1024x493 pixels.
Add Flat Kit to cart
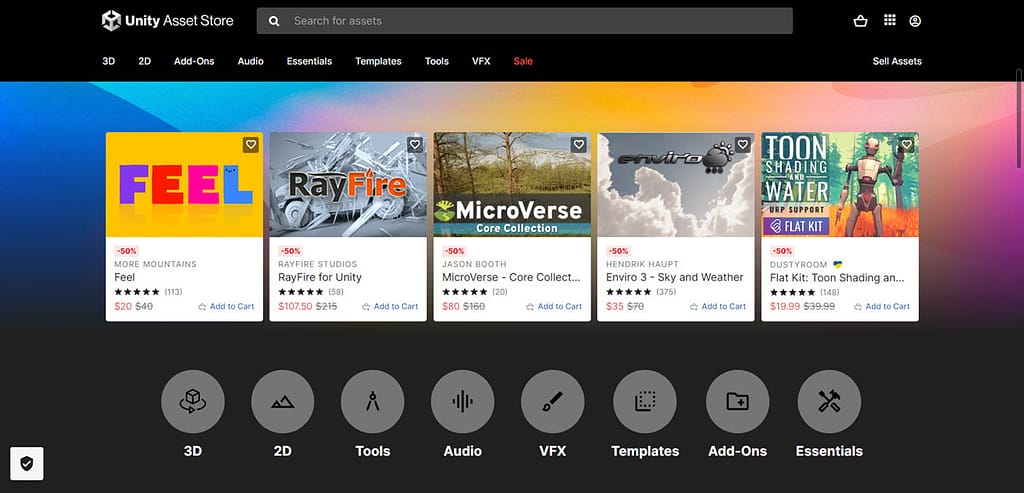[882, 306]
